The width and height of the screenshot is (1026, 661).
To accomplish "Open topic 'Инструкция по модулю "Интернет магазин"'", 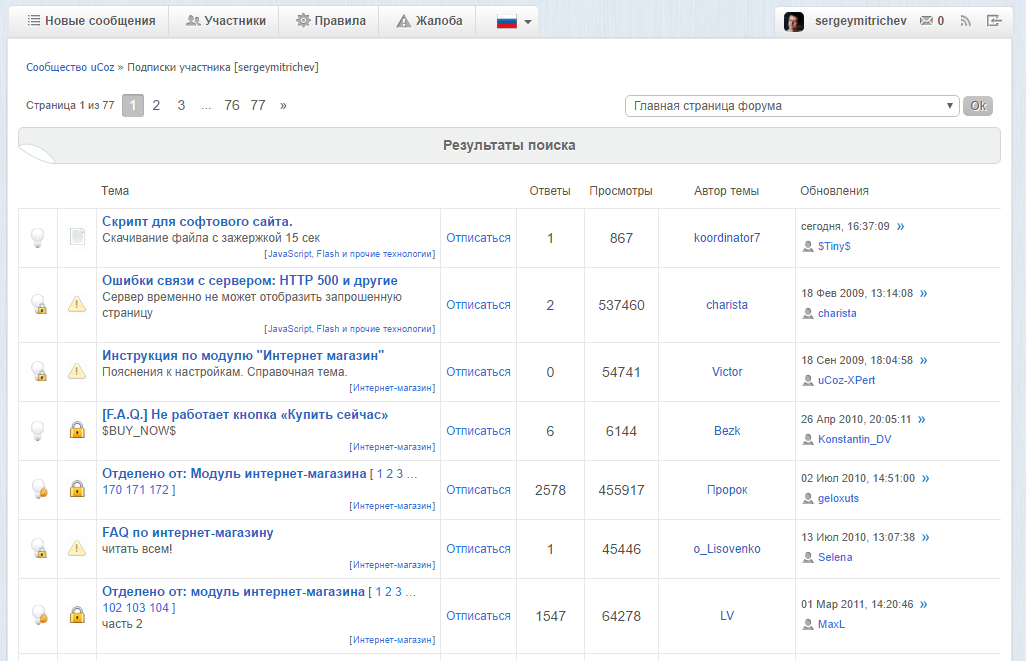I will [x=243, y=355].
